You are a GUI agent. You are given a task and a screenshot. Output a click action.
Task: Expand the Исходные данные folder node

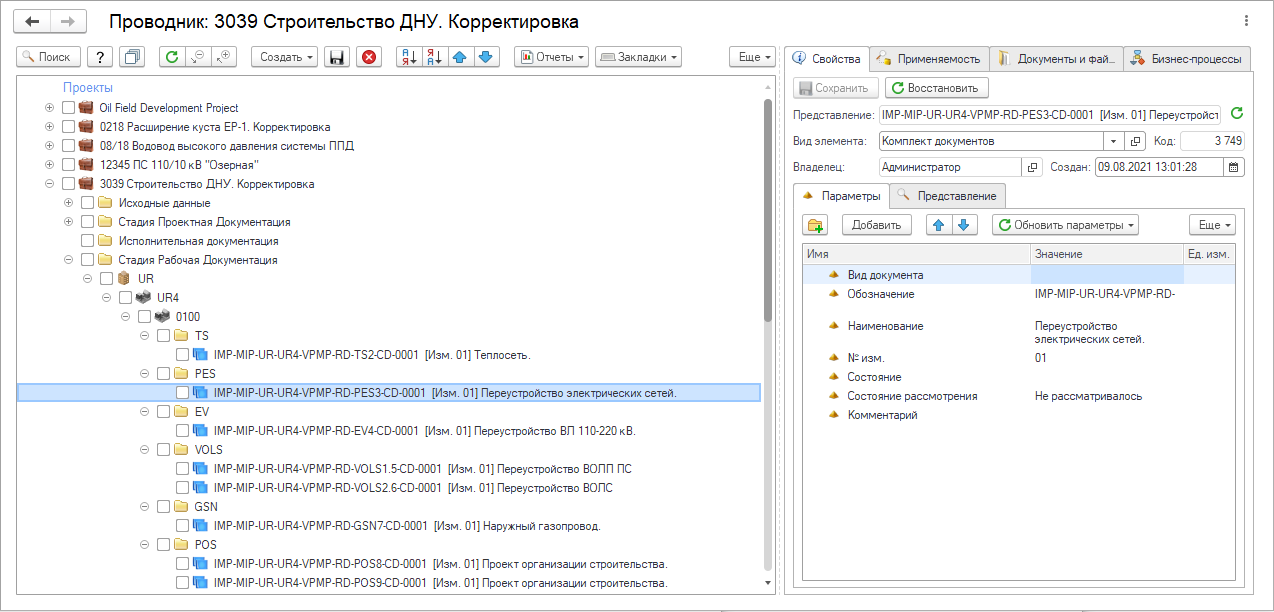click(68, 203)
